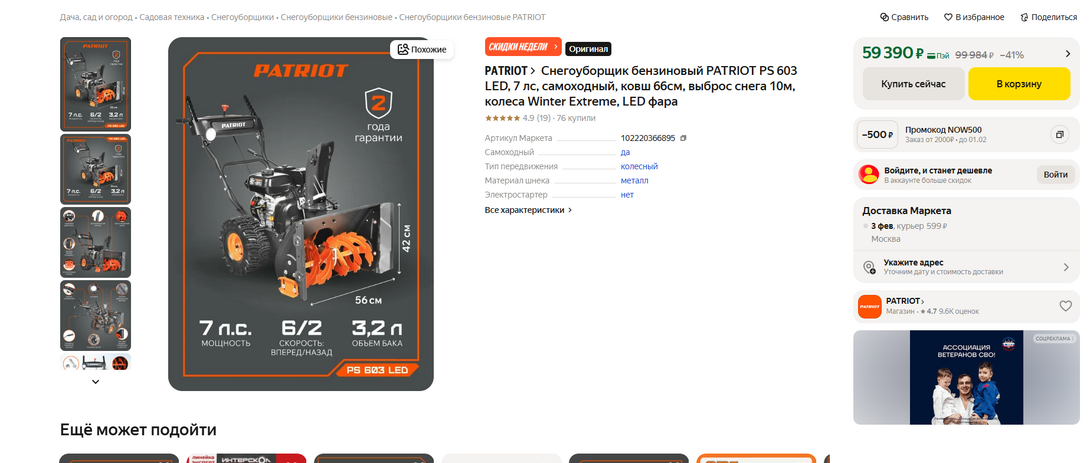Expand price details chevron next to discount

tap(1068, 54)
